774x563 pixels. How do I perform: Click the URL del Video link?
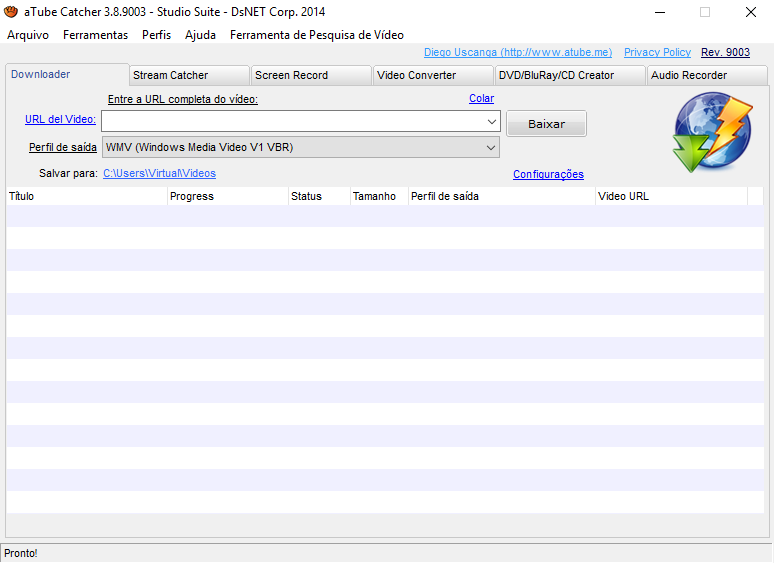60,119
